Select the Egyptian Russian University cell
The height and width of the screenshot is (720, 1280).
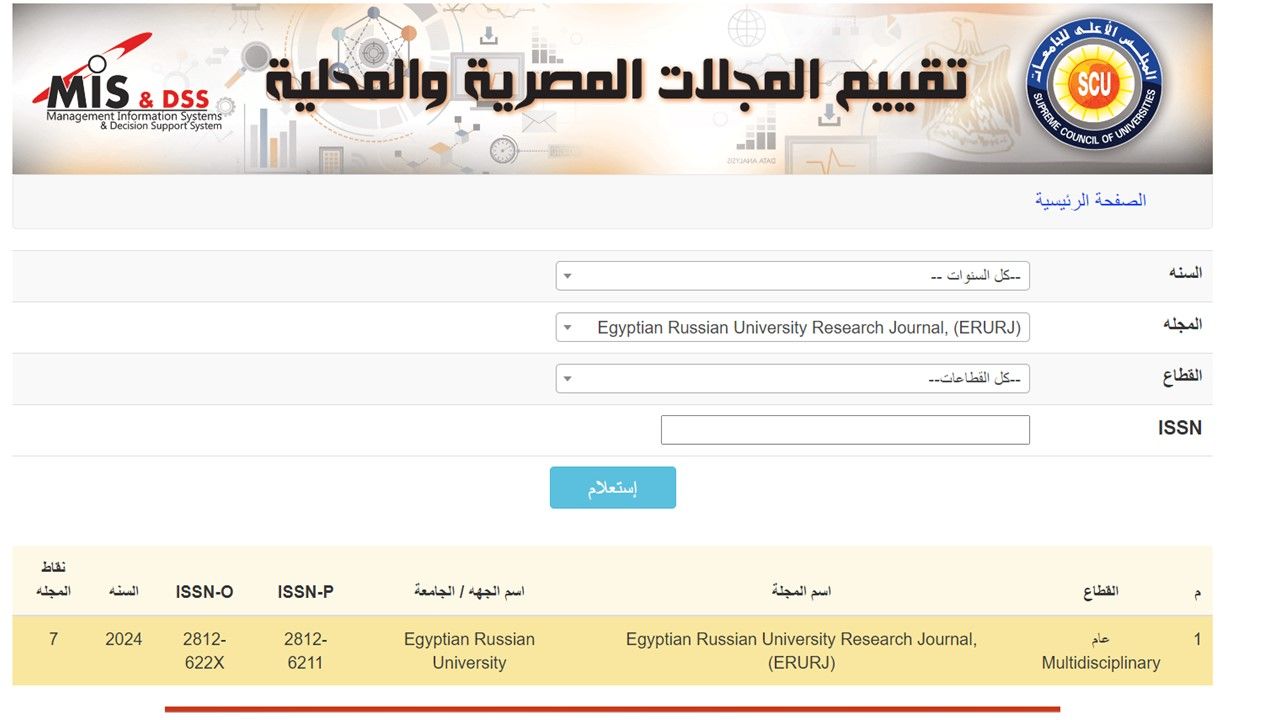coord(469,650)
